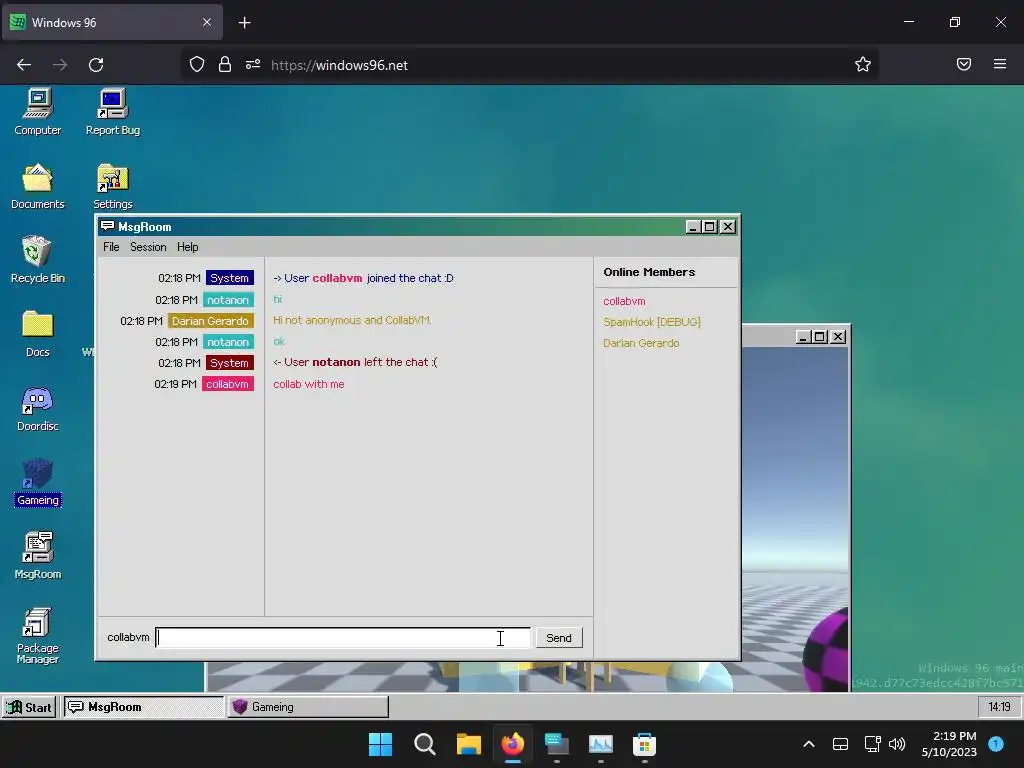Select collabvm in Online Members list

[624, 301]
